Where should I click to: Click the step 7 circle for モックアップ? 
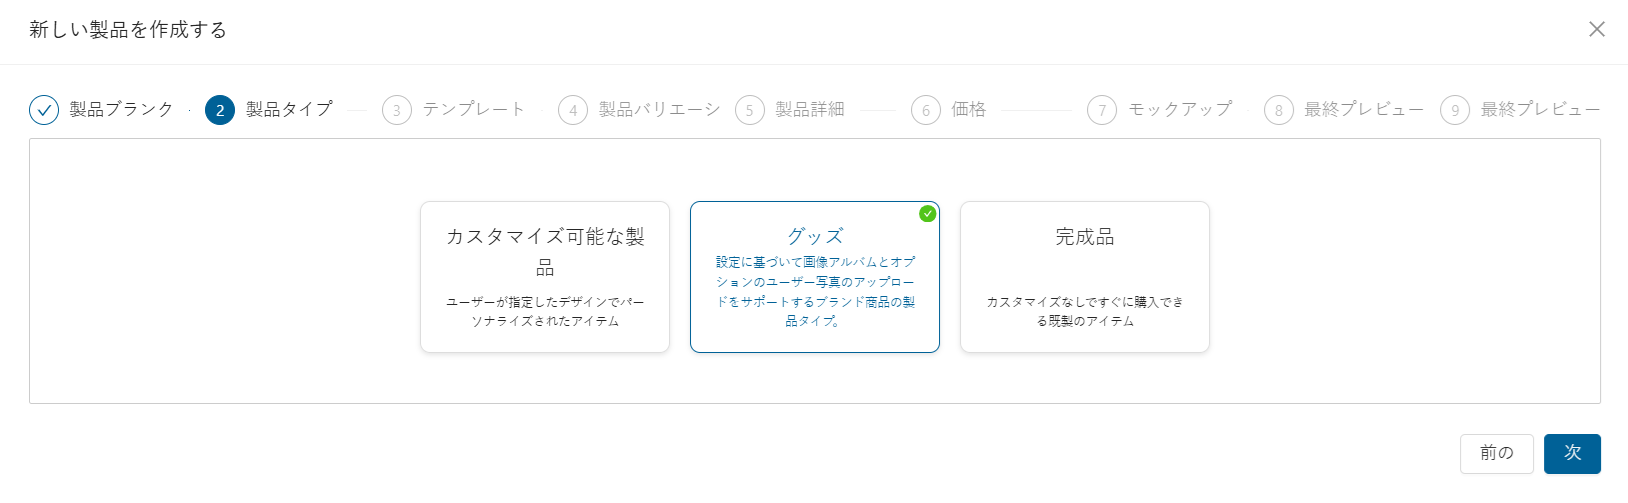(x=1102, y=110)
